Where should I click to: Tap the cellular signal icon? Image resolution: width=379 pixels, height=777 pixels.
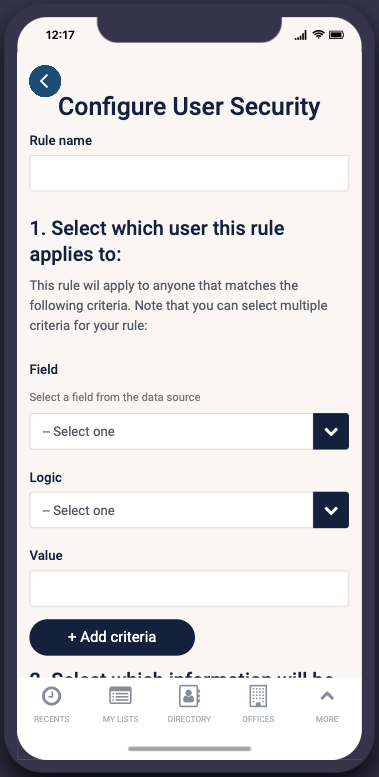[x=301, y=35]
